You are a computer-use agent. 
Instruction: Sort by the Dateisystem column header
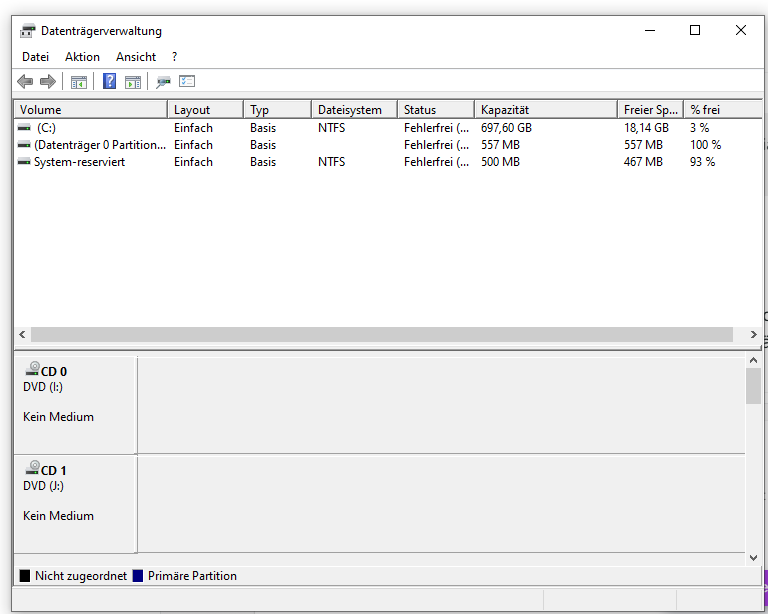click(355, 110)
